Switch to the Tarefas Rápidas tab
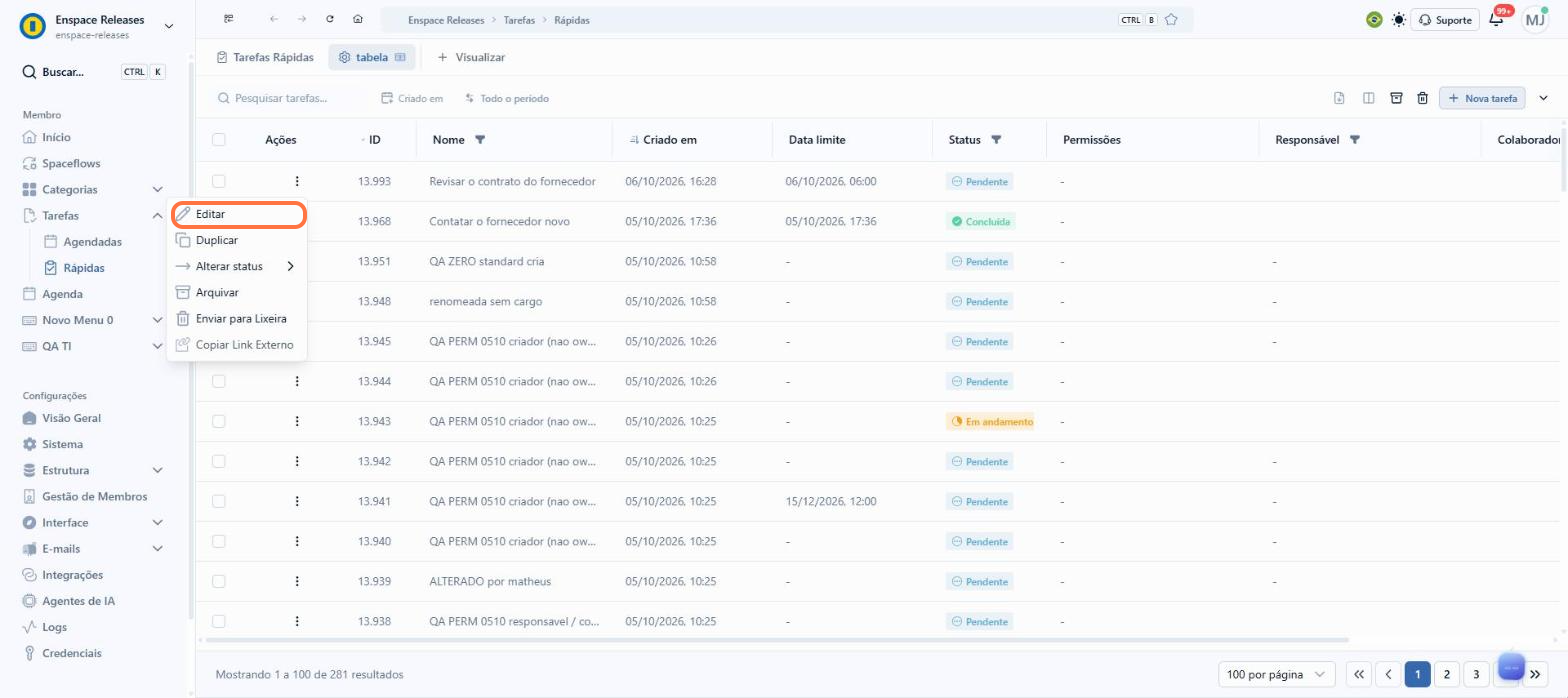 (x=265, y=57)
